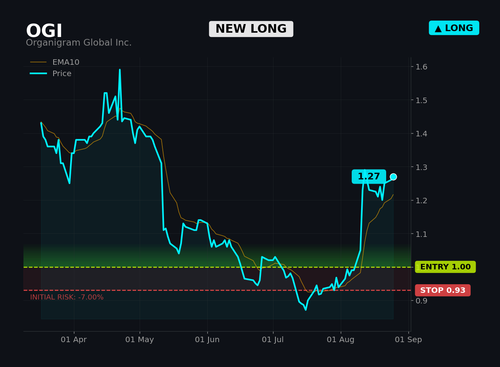Click the 01 Aug date axis label
This screenshot has width=500, height=367.
click(340, 339)
